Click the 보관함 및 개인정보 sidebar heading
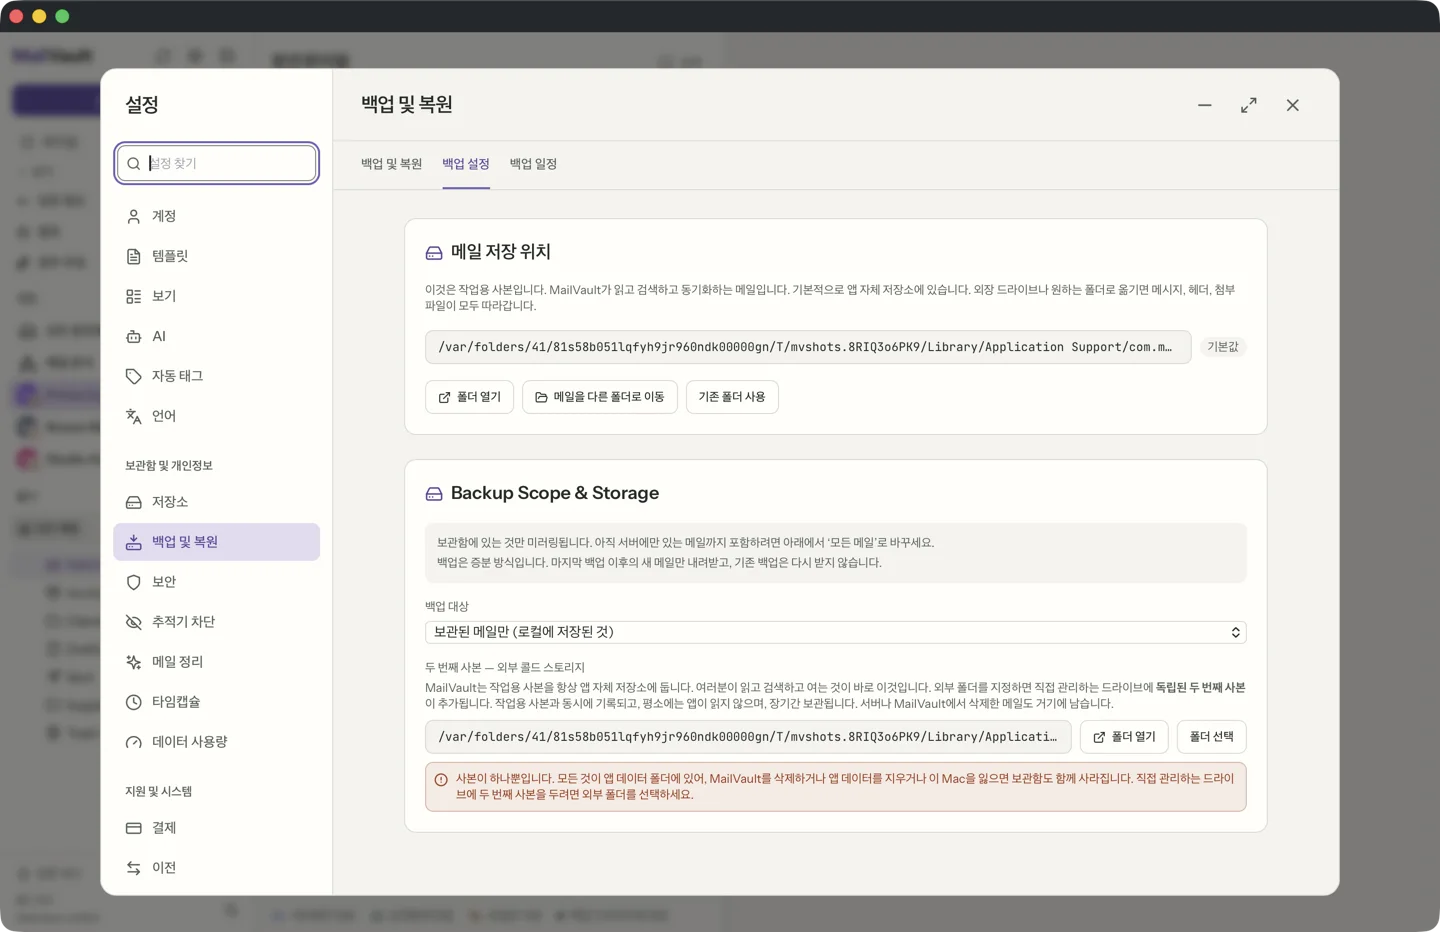Screen dimensions: 1440x932 [x=169, y=466]
